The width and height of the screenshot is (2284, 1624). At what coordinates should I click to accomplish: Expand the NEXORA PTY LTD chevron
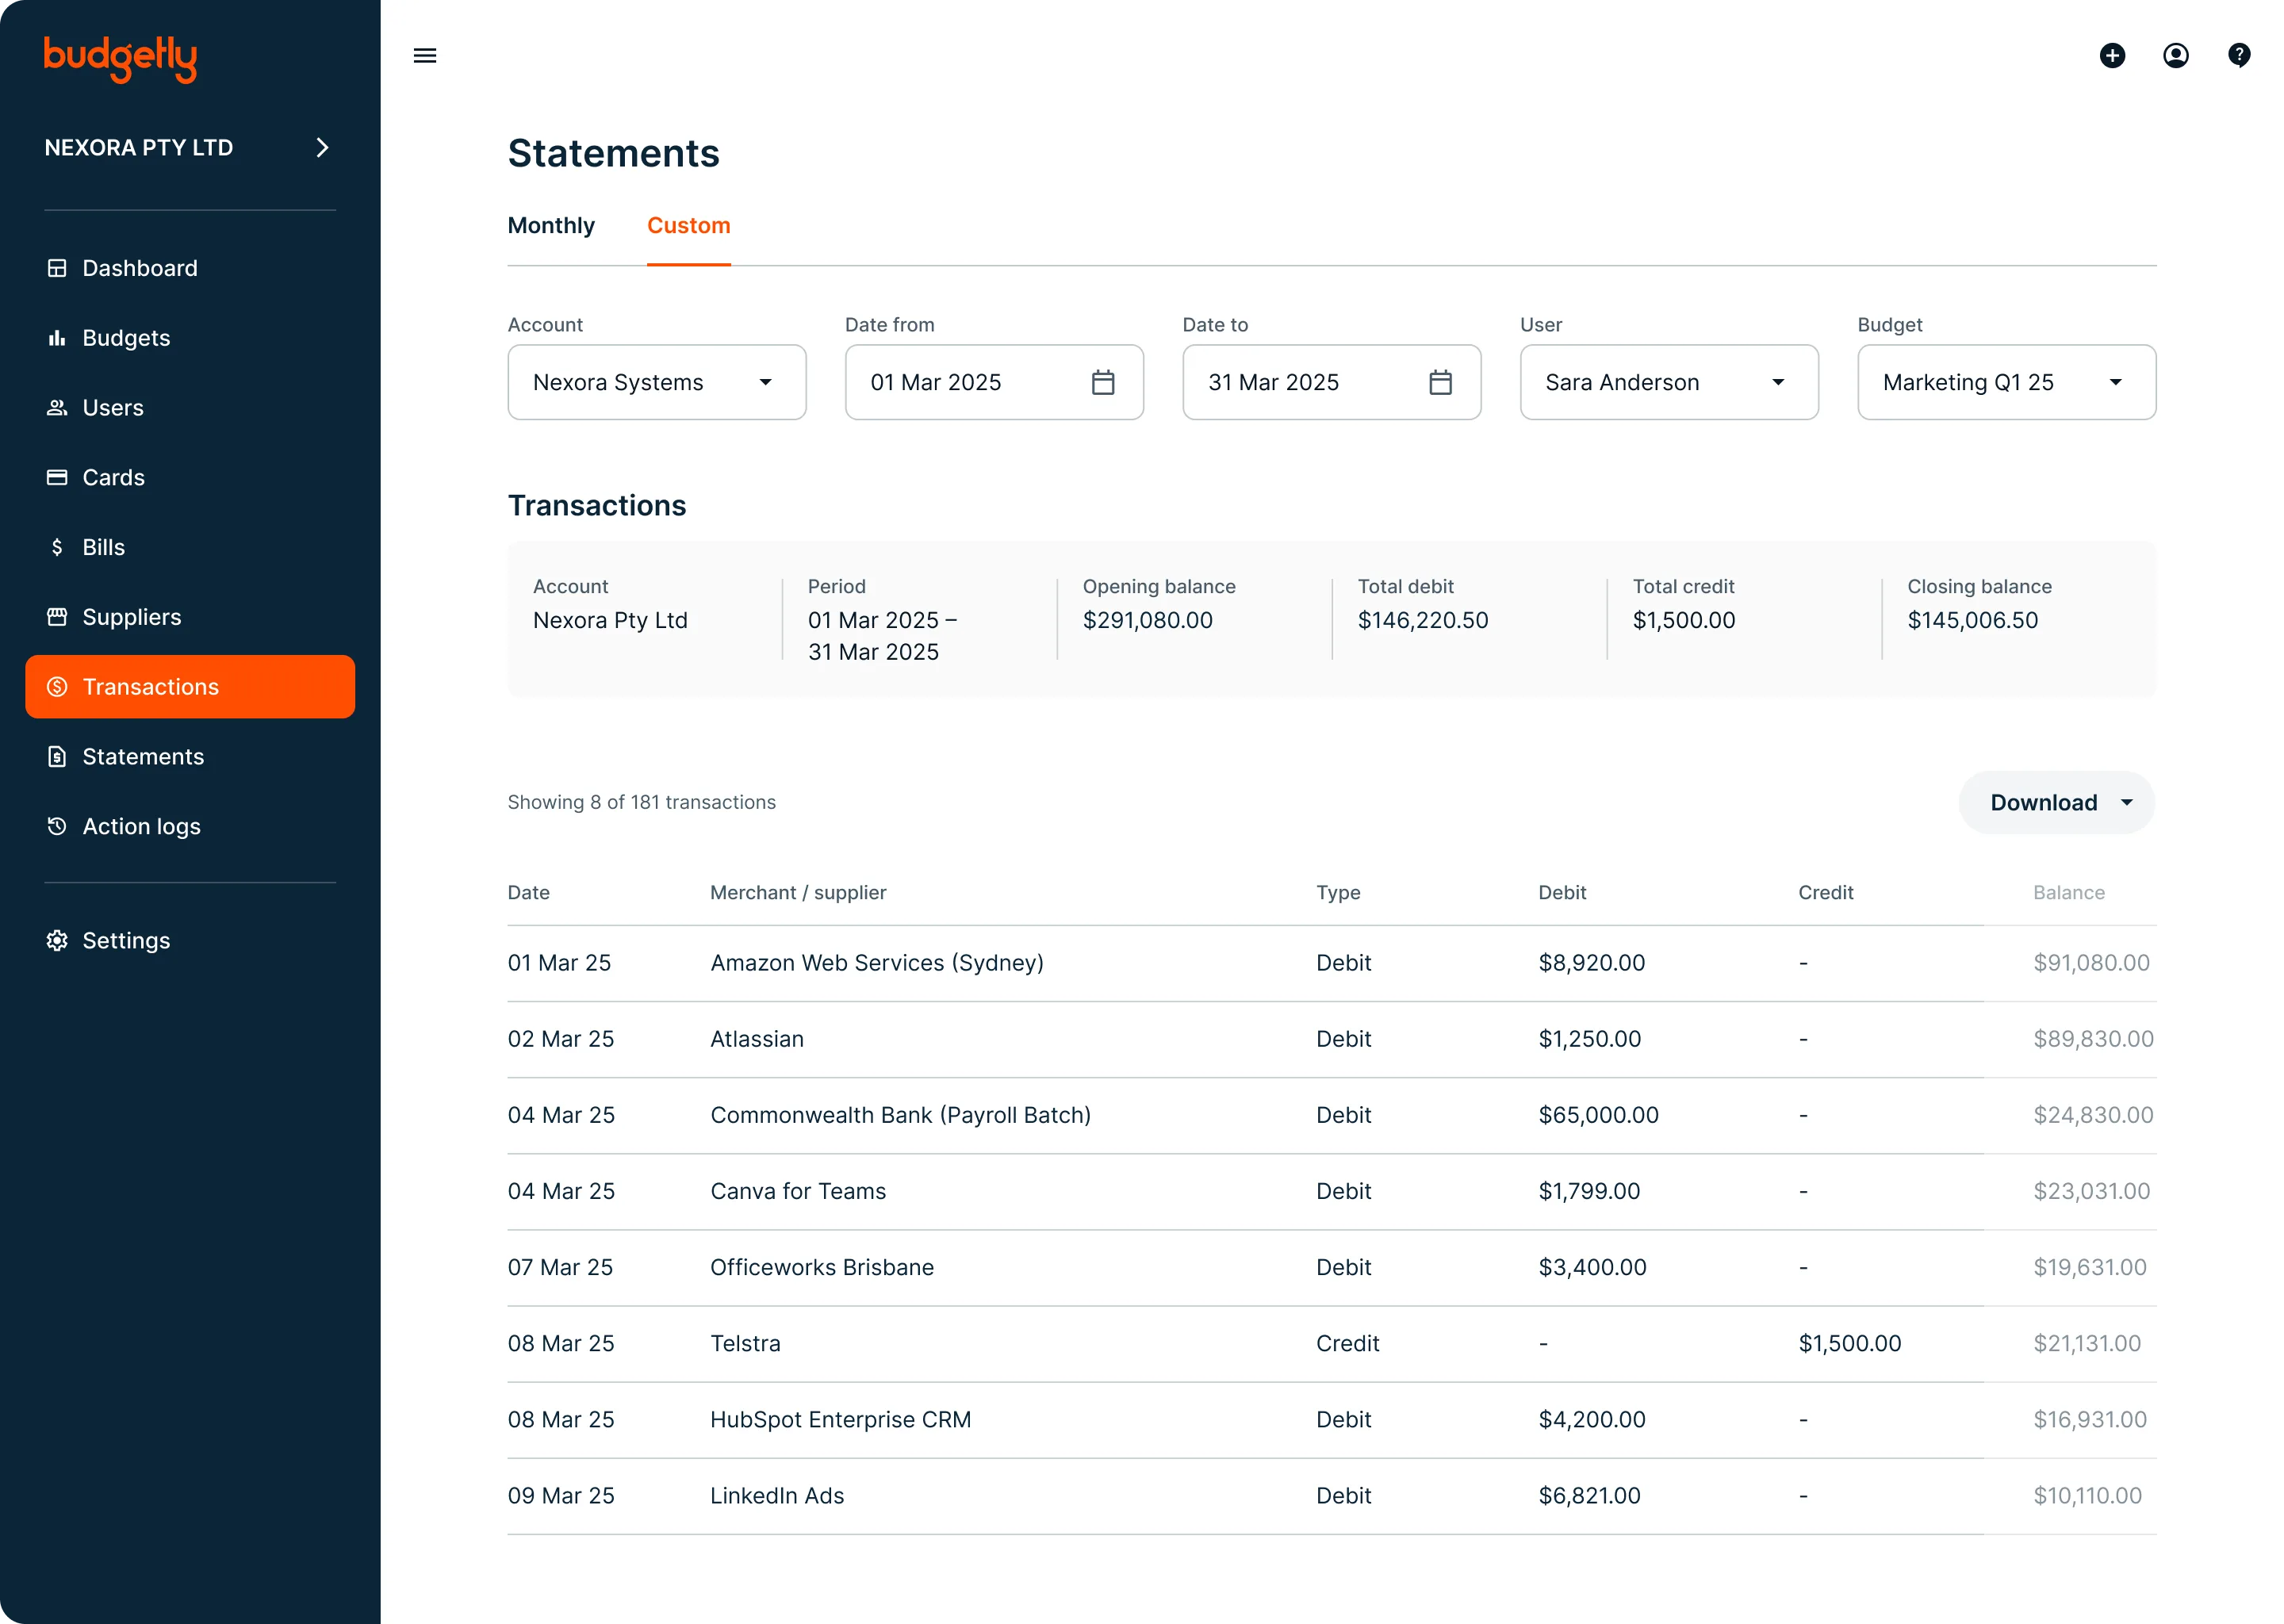point(321,147)
